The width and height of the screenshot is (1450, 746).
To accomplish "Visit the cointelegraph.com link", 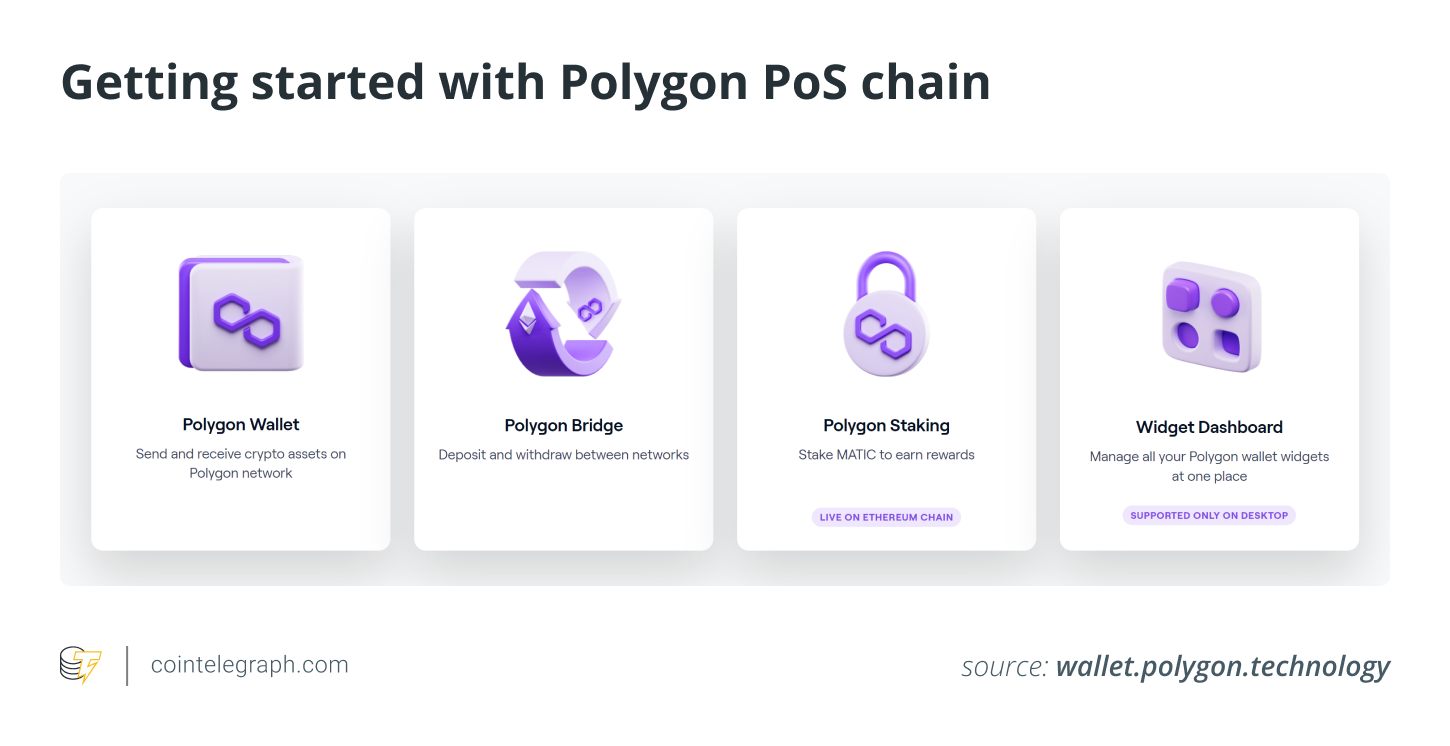I will coord(249,665).
